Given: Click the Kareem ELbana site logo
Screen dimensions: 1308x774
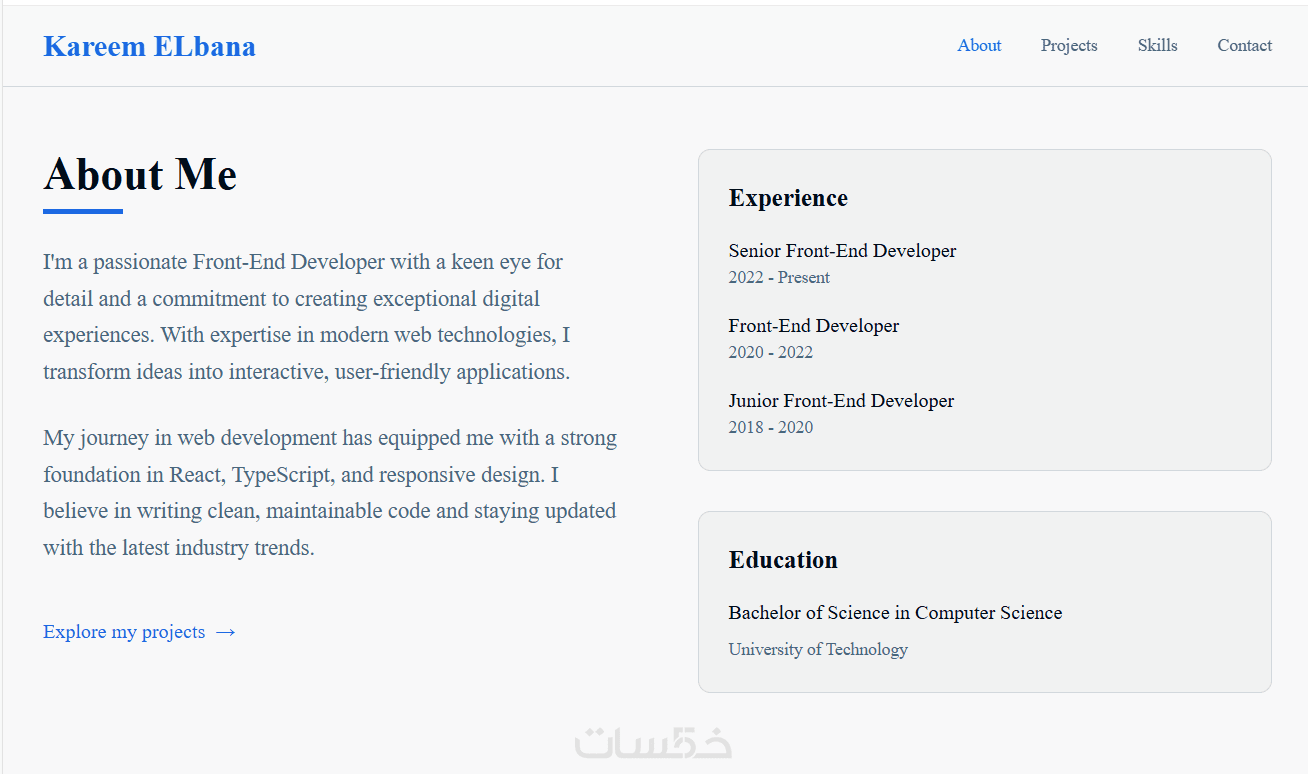Looking at the screenshot, I should tap(149, 46).
